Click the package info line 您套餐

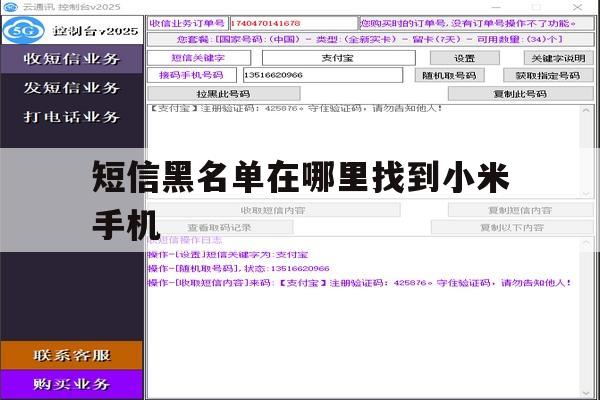[370, 39]
